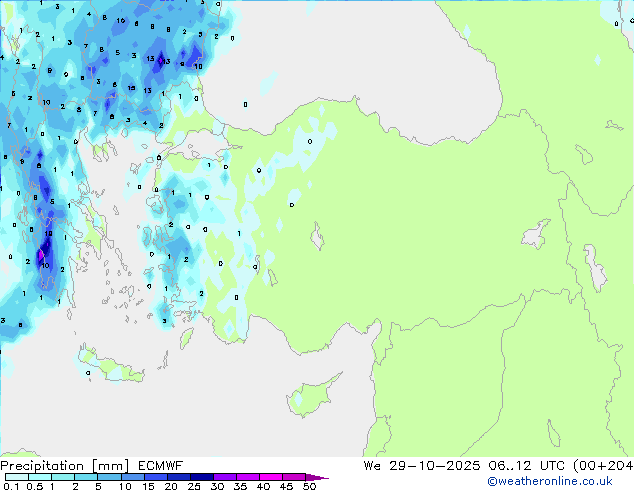Click the 40–45 mm magenta legend box
The width and height of the screenshot is (634, 490).
point(271,477)
